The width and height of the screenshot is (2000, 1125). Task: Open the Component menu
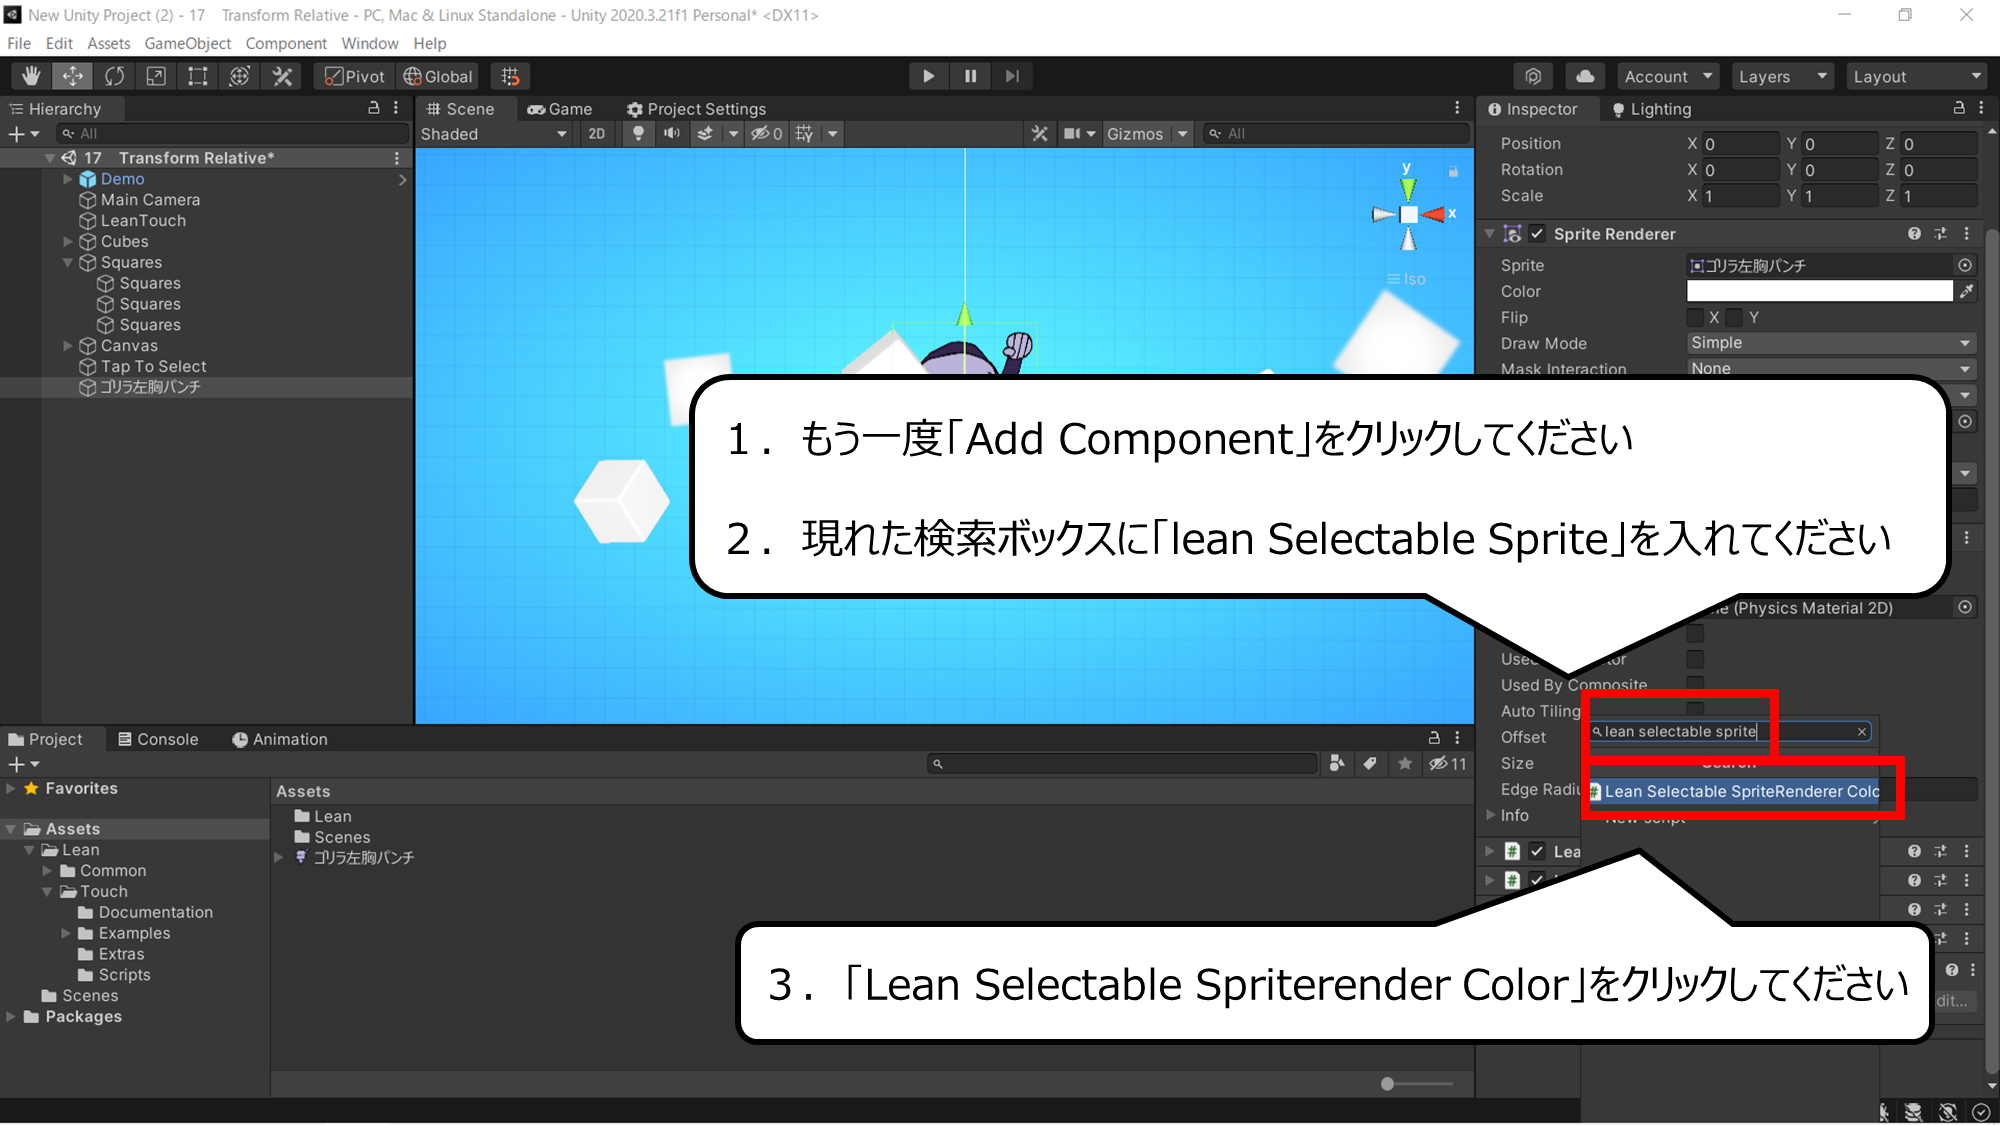[x=286, y=43]
